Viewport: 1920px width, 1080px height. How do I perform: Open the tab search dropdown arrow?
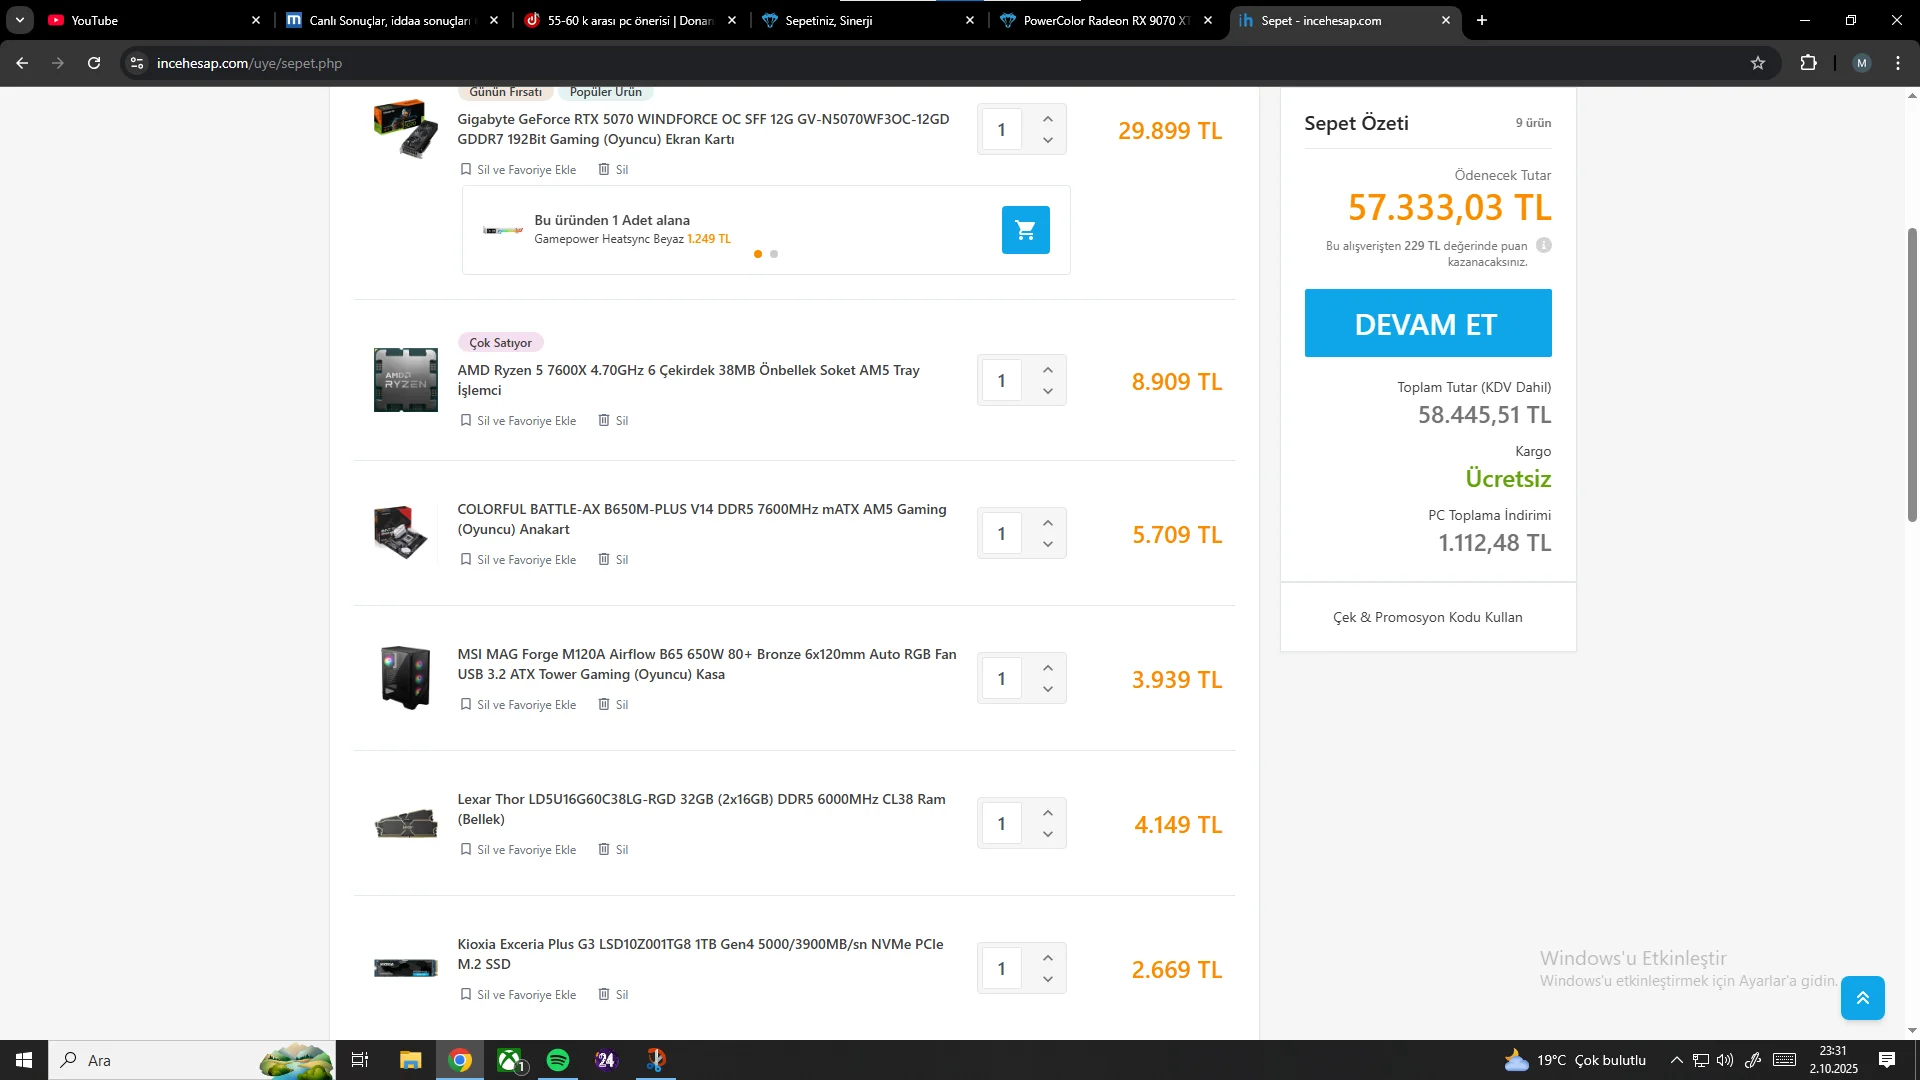click(x=19, y=20)
